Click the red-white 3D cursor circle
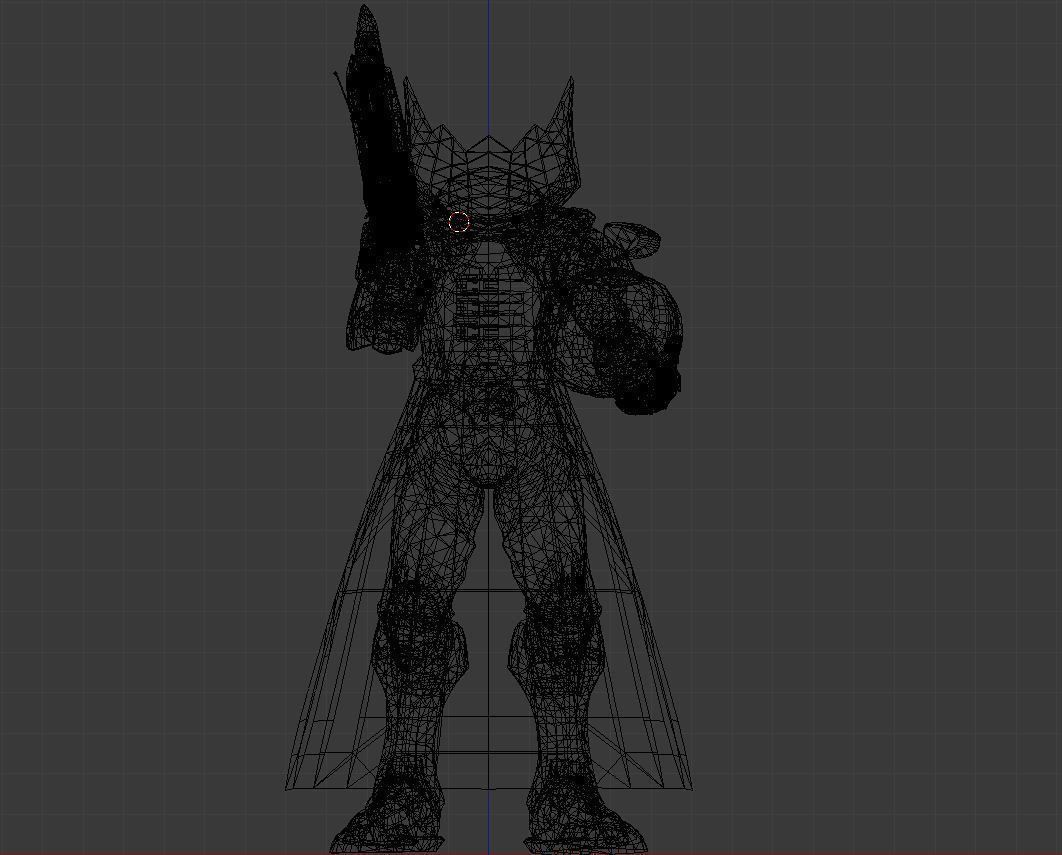 click(x=459, y=222)
